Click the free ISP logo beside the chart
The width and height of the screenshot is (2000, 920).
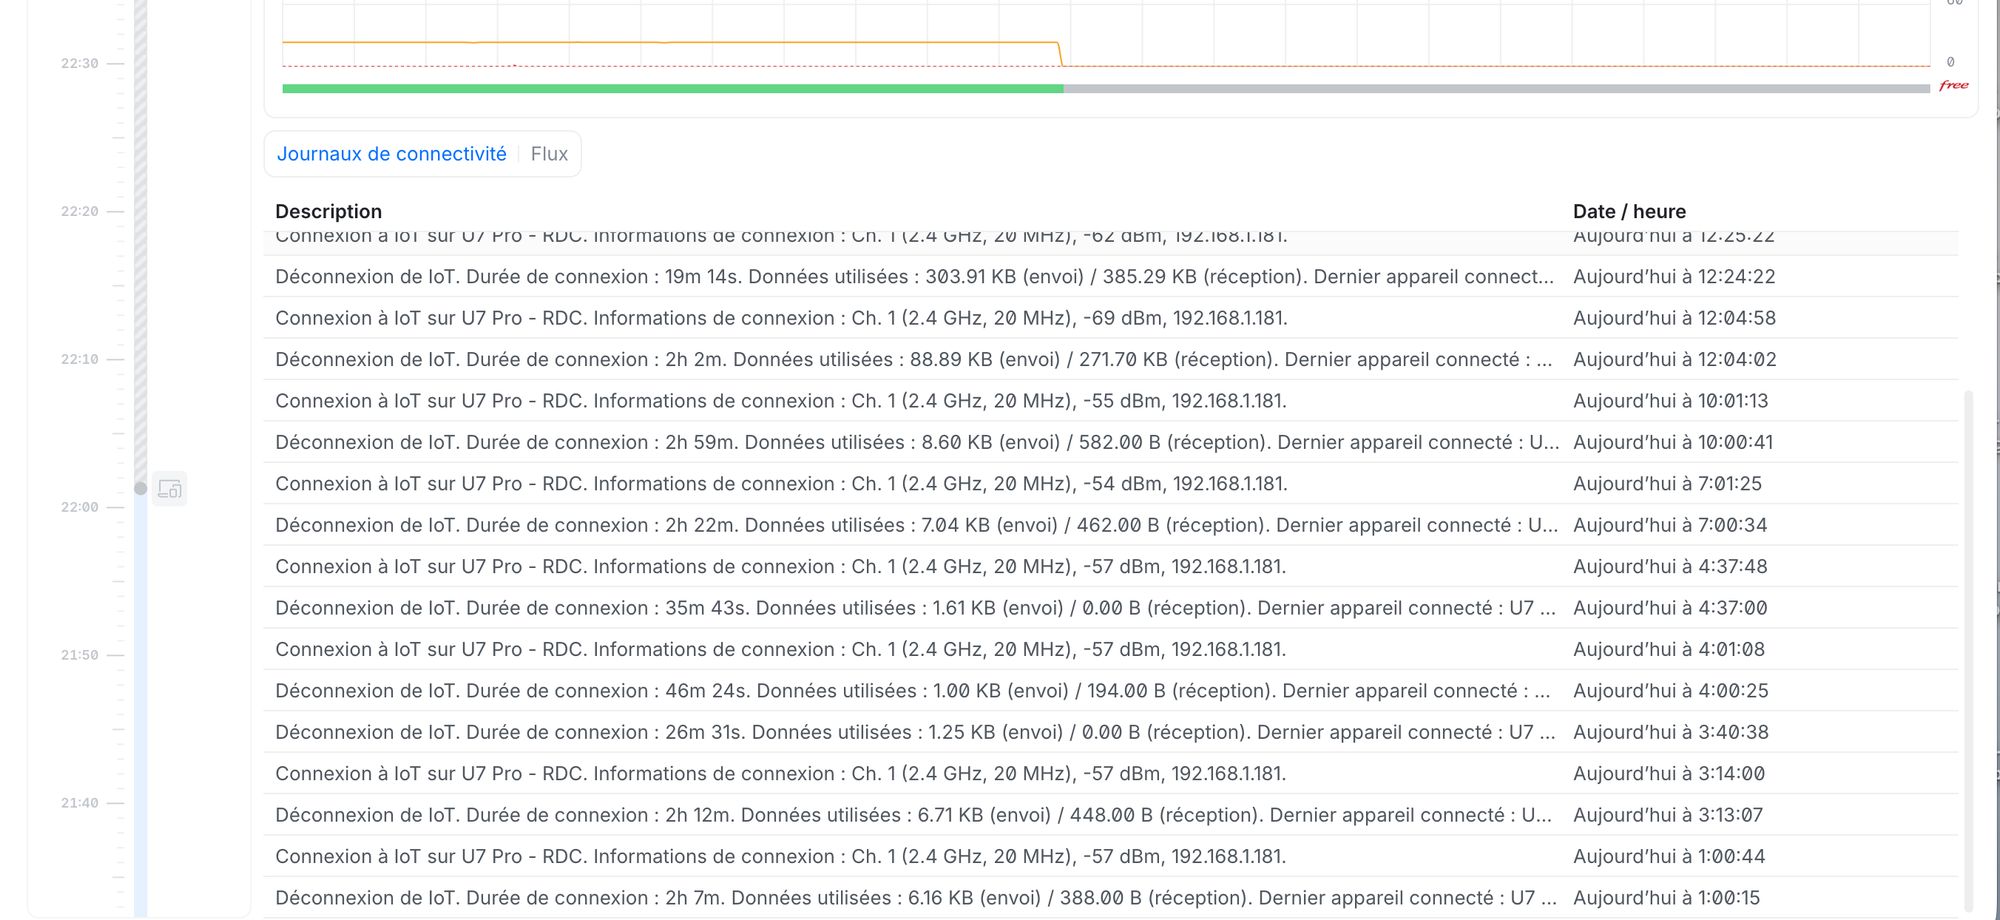tap(1953, 86)
